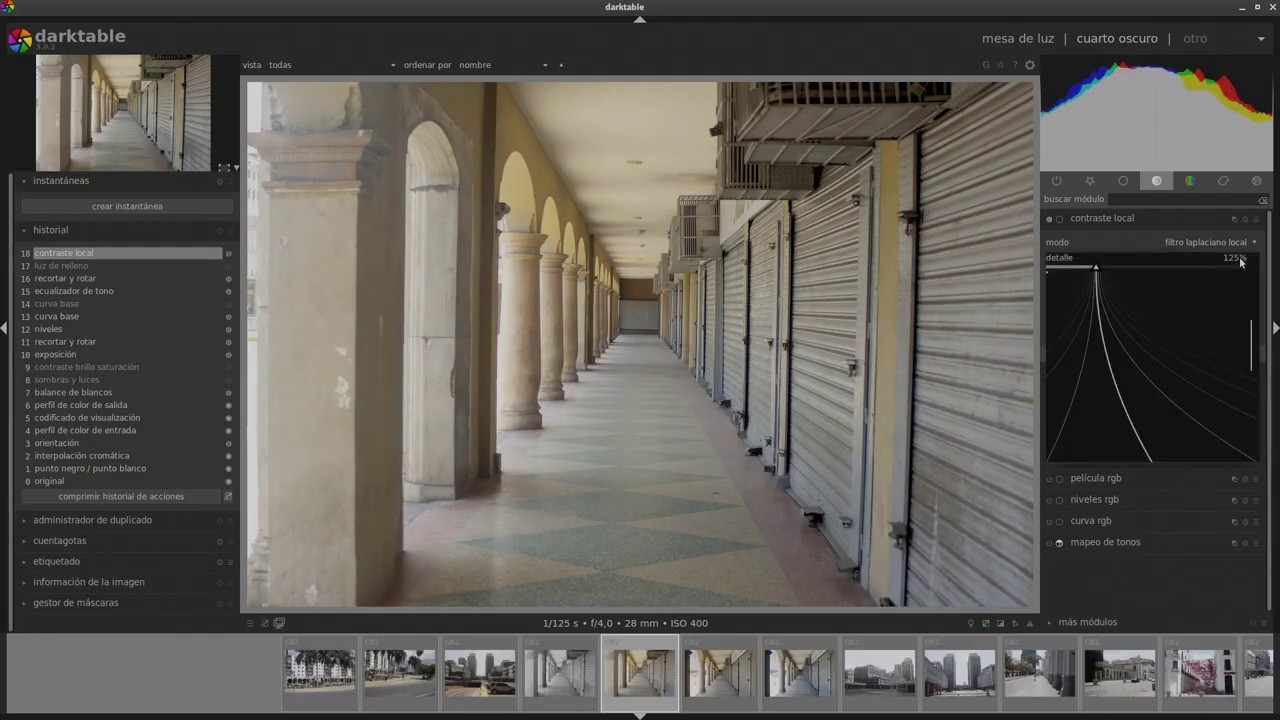The width and height of the screenshot is (1280, 720).
Task: Open quick presets menu icon below image
Action: coord(250,623)
